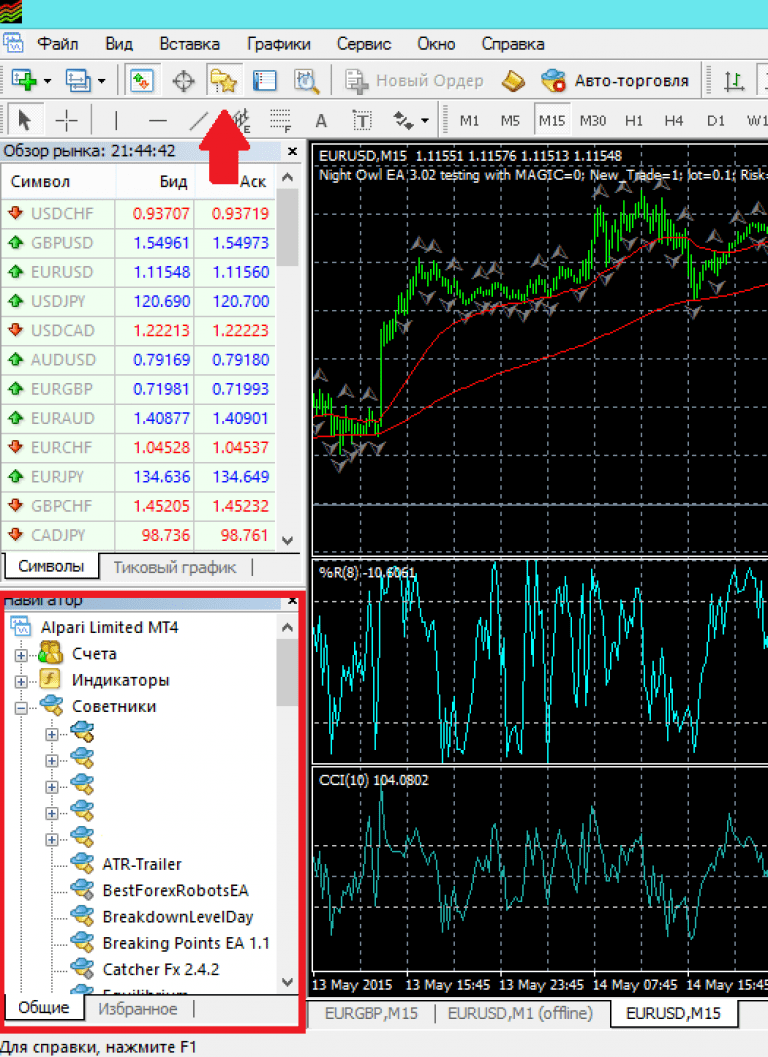Select BestForexRobotsEA in the Navigator

tap(175, 890)
